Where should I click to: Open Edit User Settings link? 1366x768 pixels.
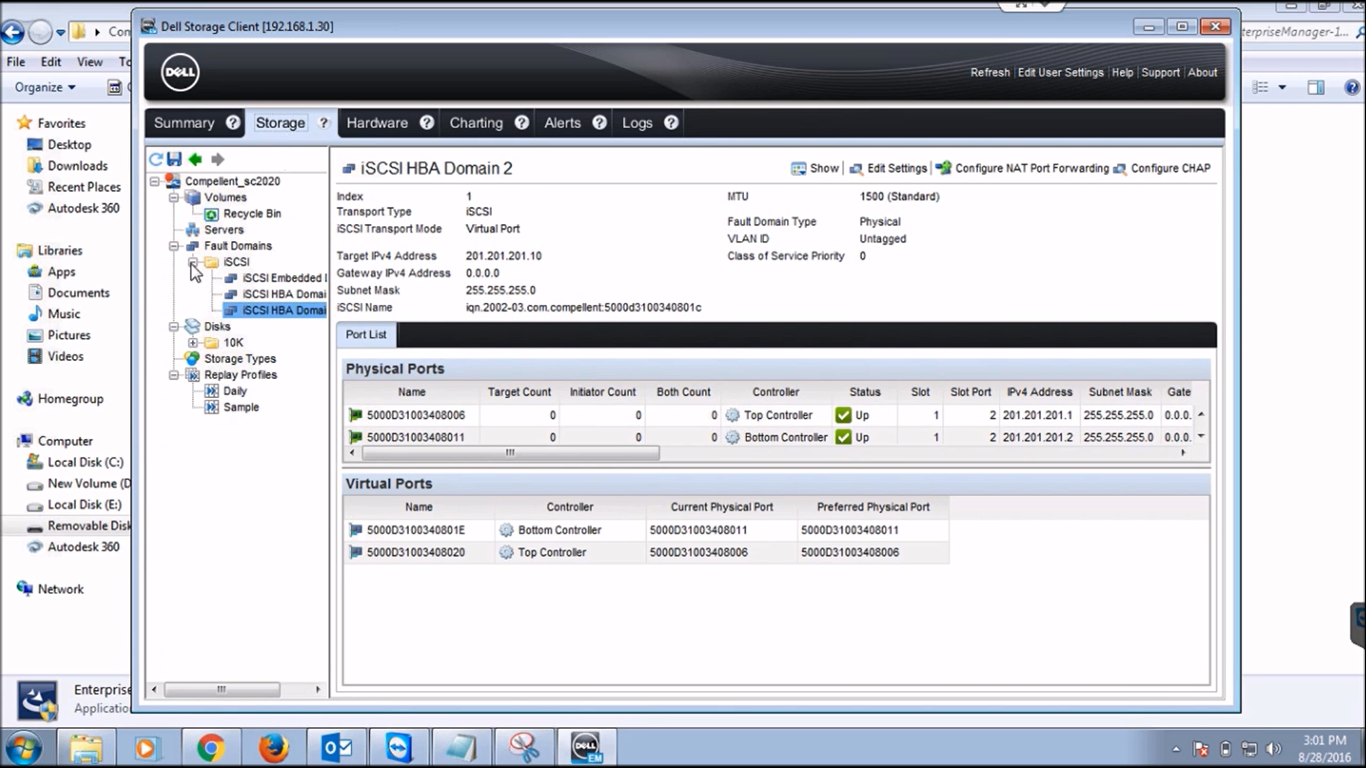pos(1062,72)
